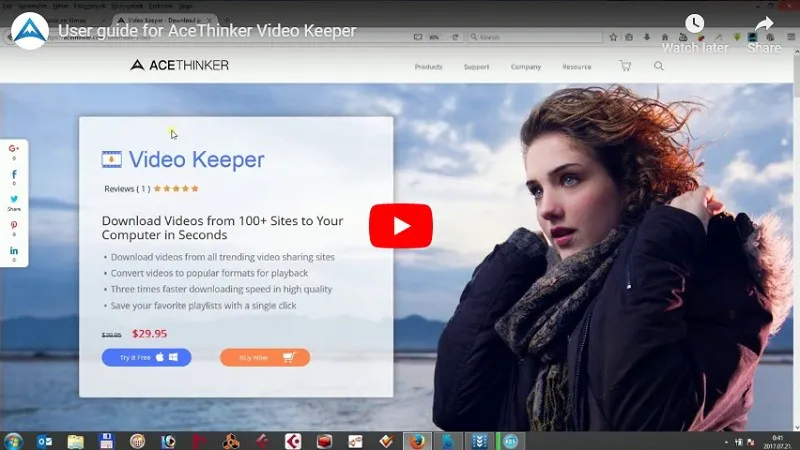The height and width of the screenshot is (450, 800).
Task: Click the Firefox home icon
Action: (x=665, y=37)
